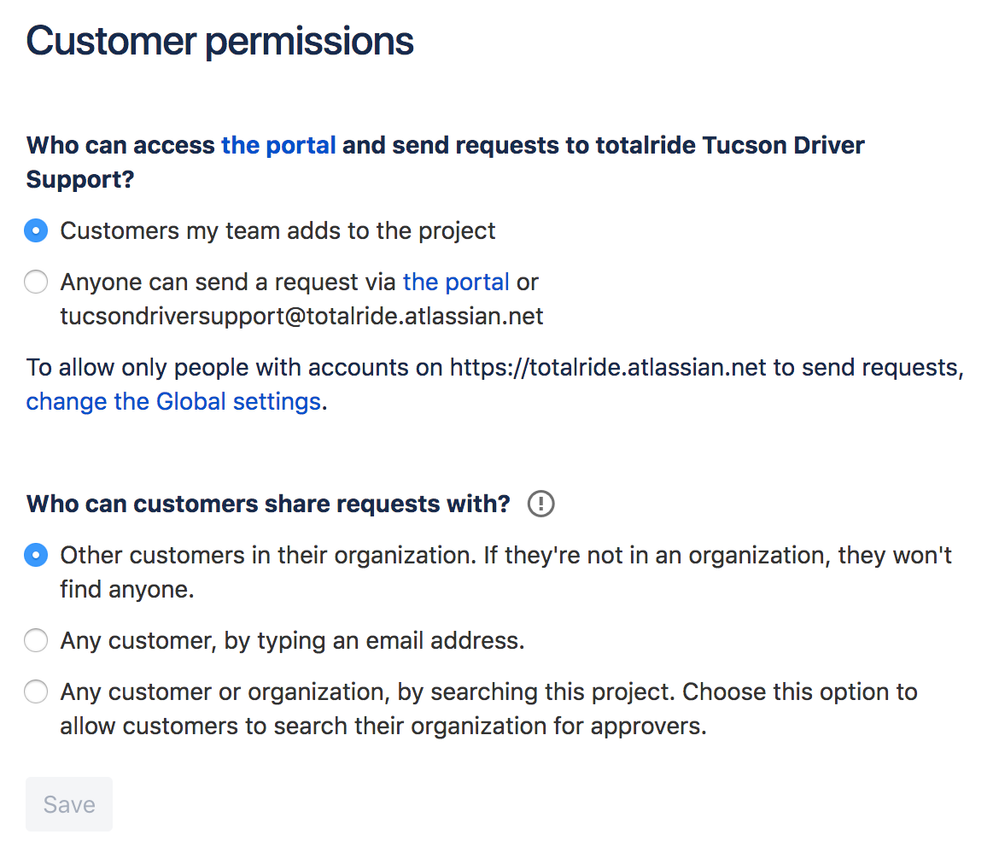Screen dimensions: 999x857
Task: Click the info icon beside share requests heading
Action: [541, 504]
